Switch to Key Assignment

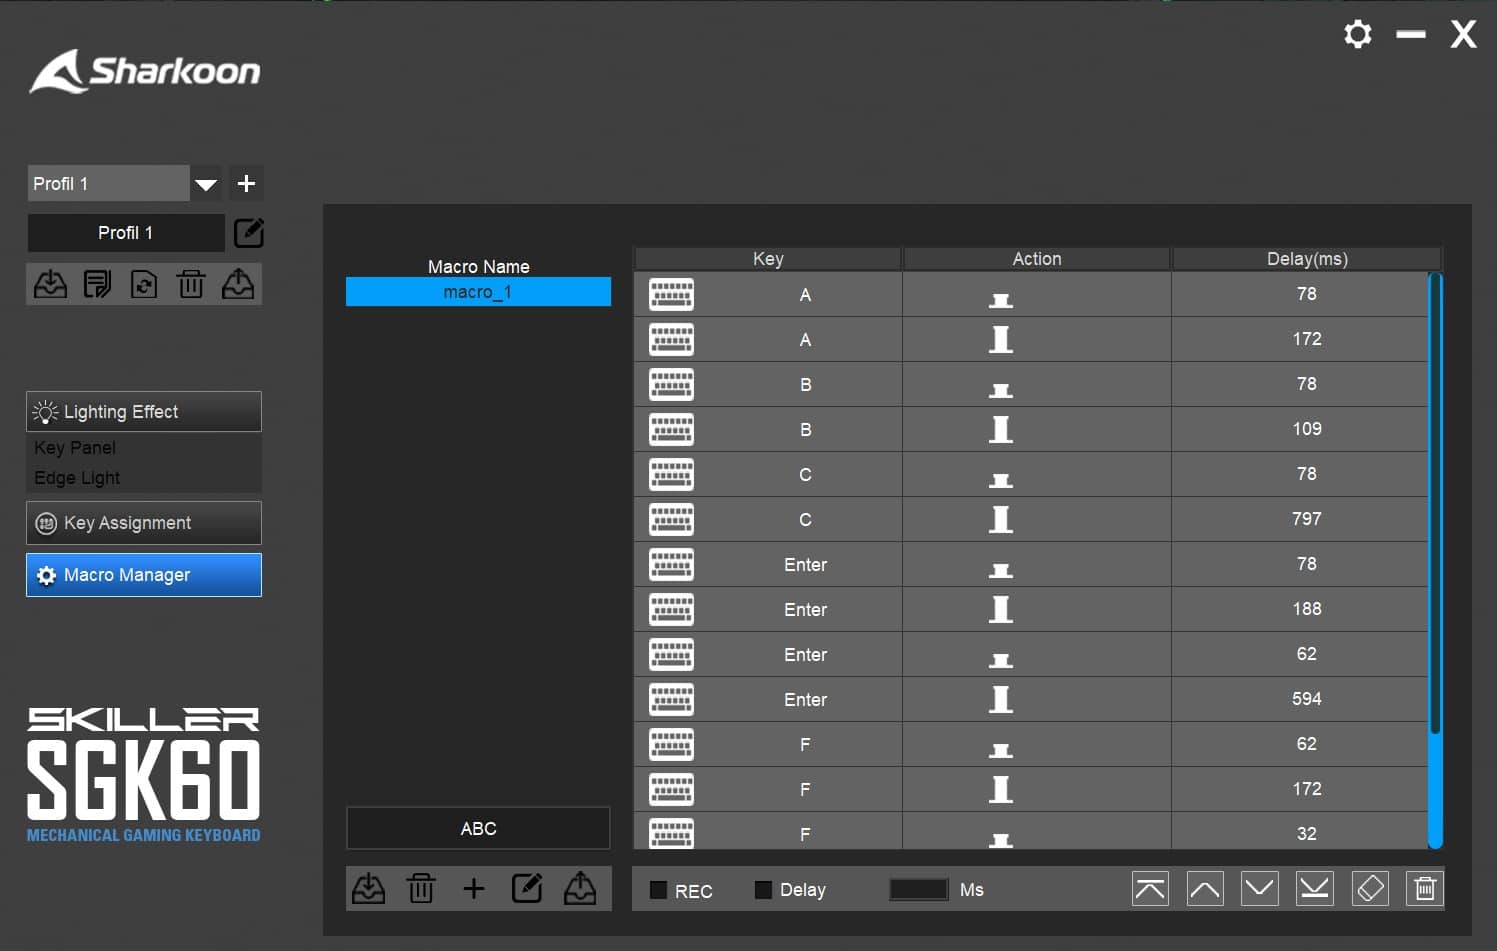(144, 523)
